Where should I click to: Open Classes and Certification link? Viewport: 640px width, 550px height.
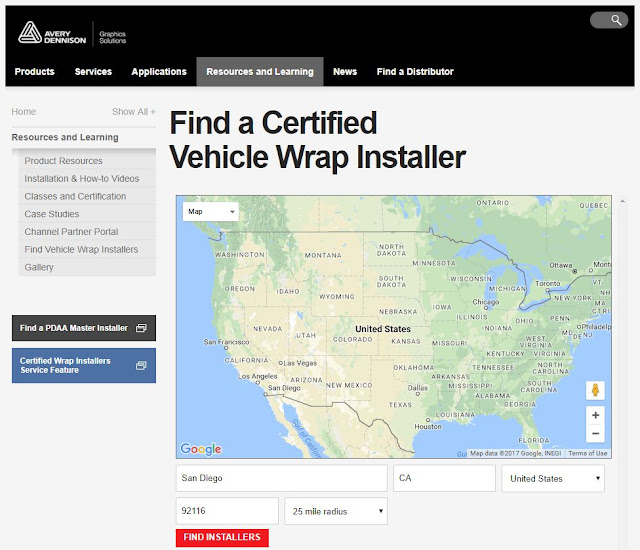(75, 196)
